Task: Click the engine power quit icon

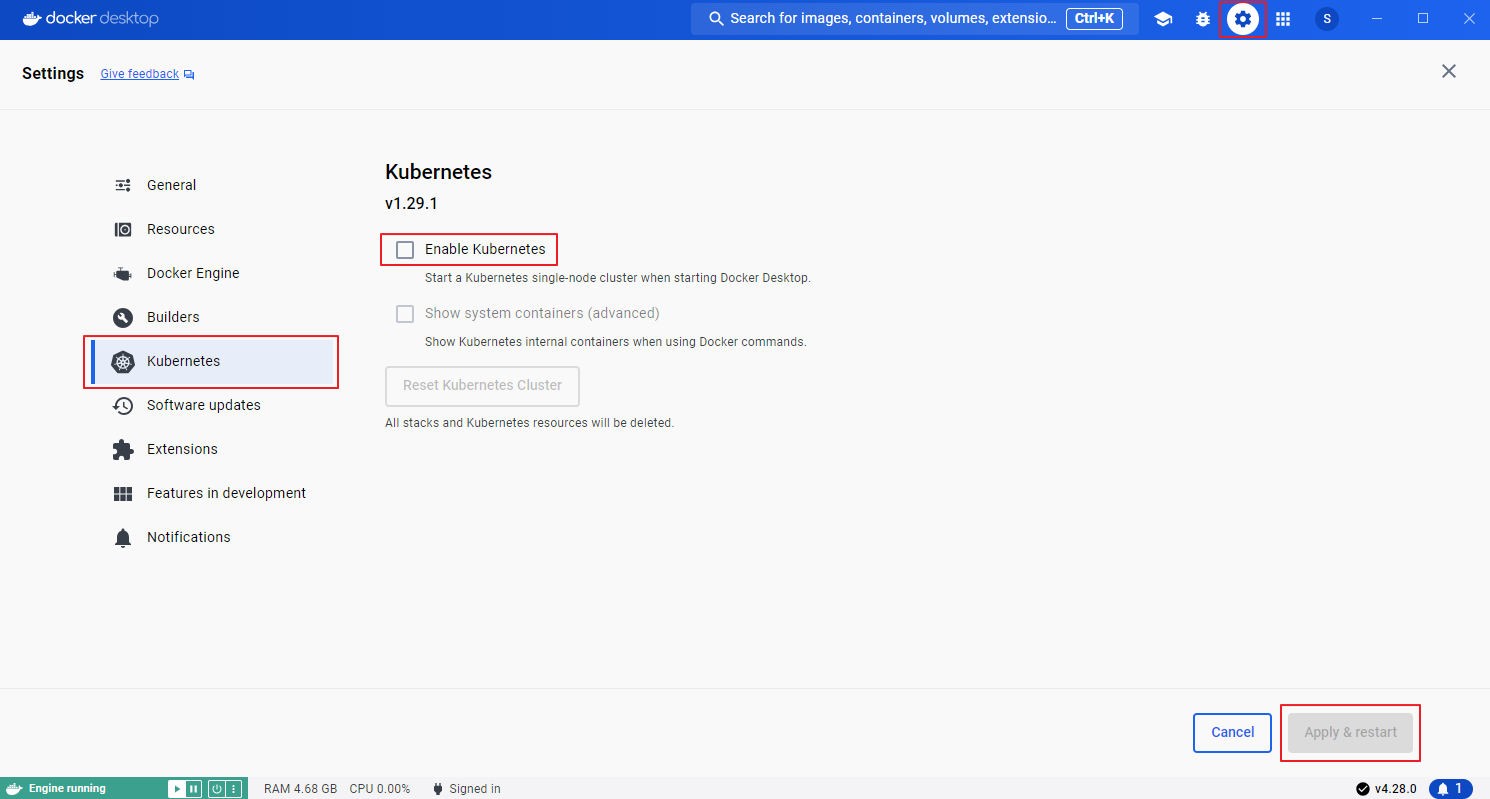Action: [217, 789]
